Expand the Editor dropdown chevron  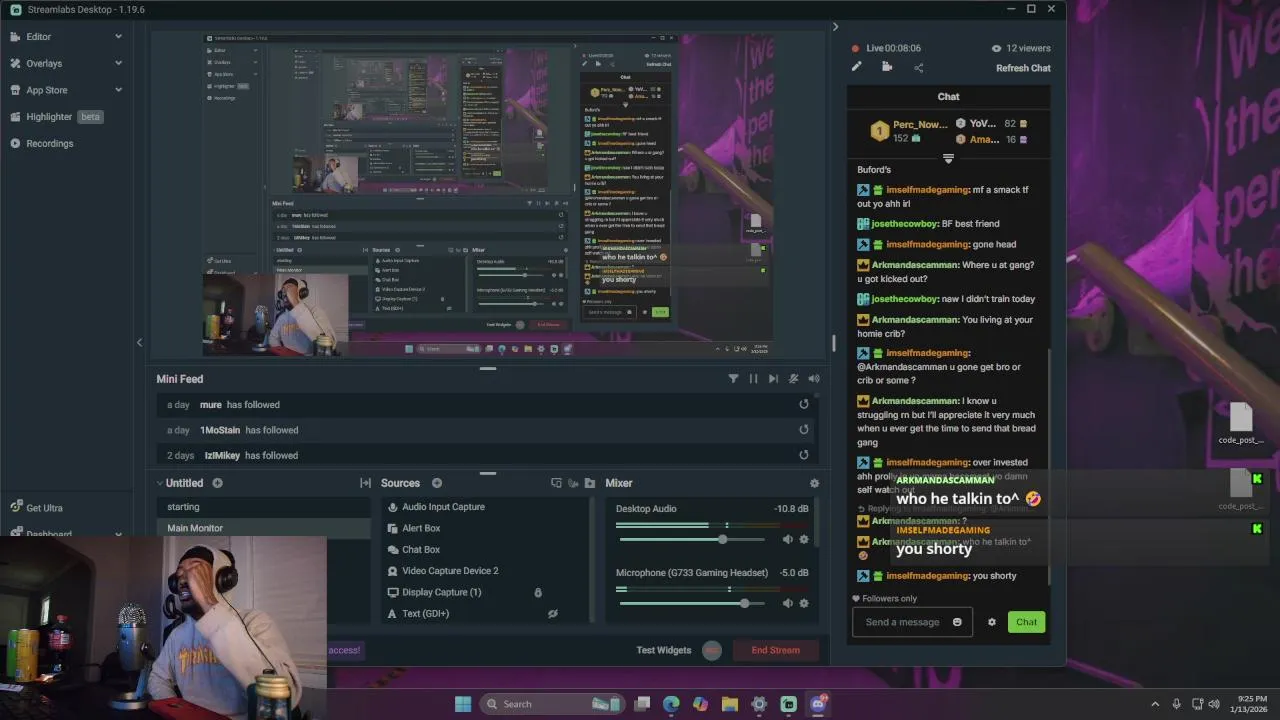pyautogui.click(x=118, y=36)
